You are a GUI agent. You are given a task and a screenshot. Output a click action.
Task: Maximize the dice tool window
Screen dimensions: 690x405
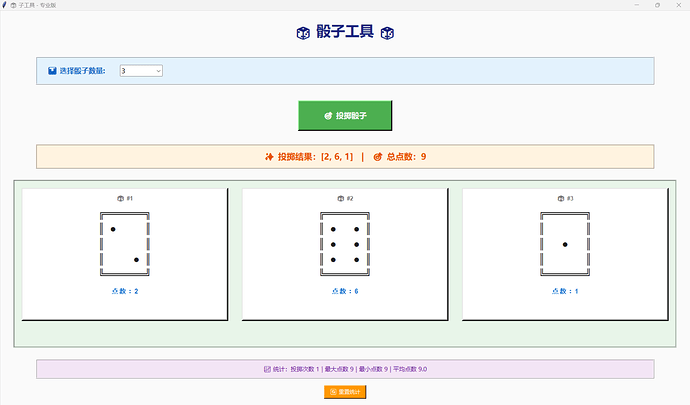point(657,5)
